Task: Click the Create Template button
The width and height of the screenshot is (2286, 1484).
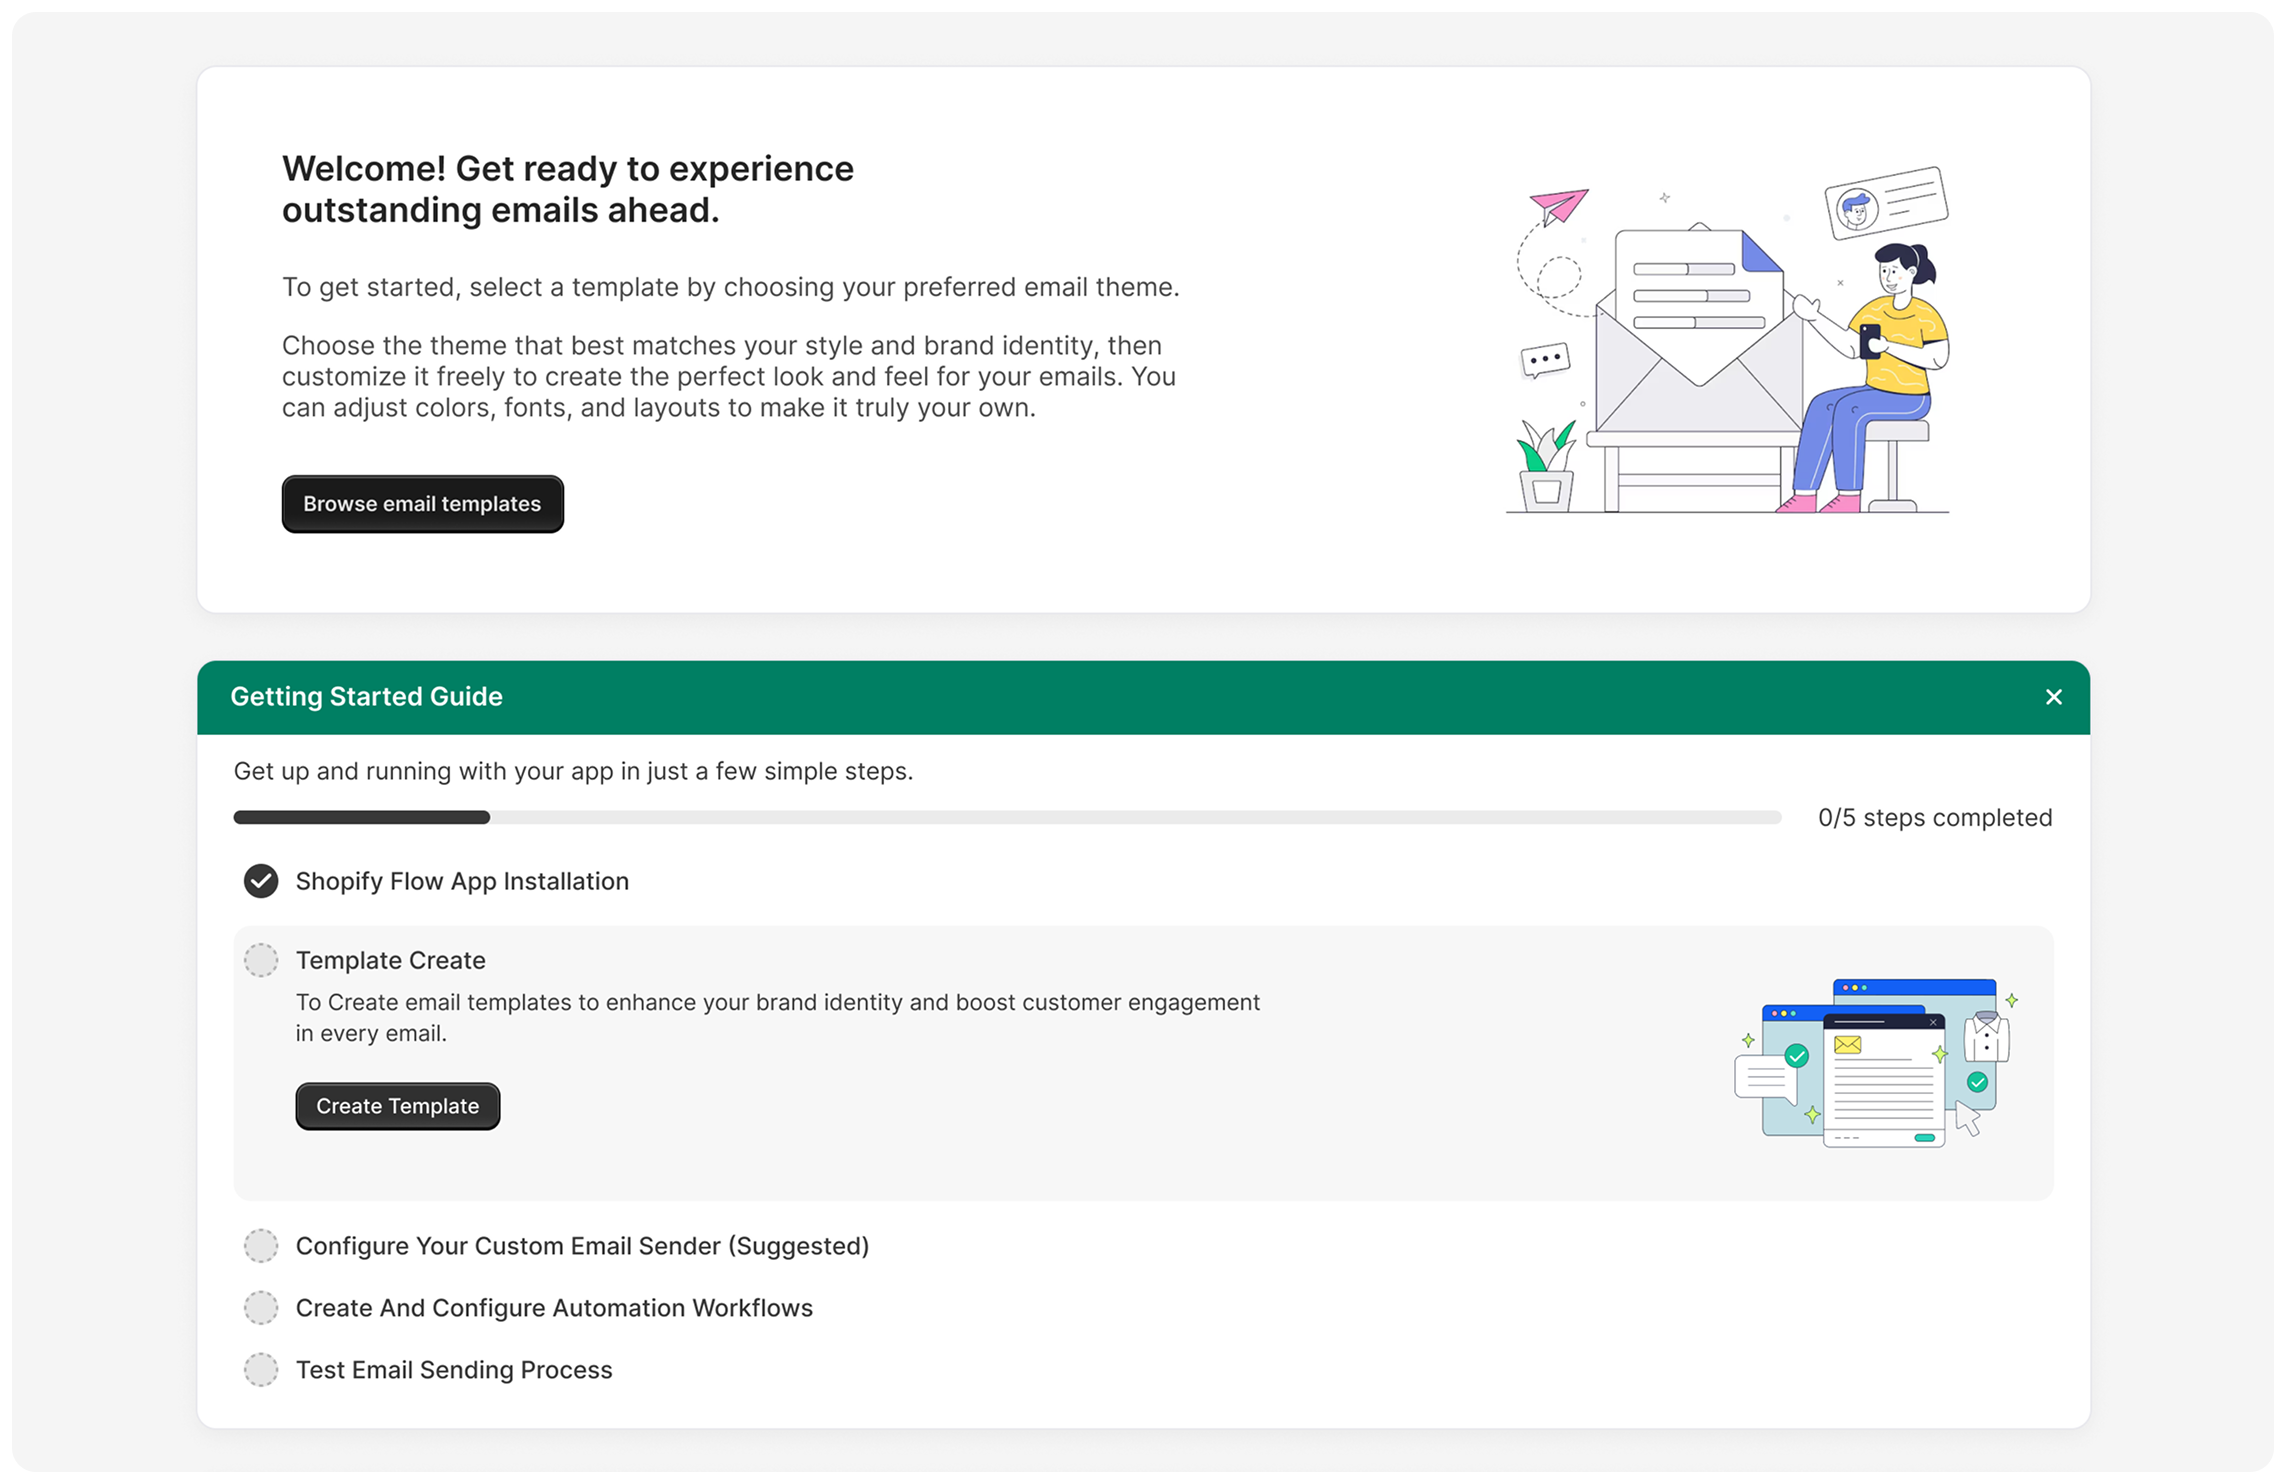Action: (x=397, y=1106)
